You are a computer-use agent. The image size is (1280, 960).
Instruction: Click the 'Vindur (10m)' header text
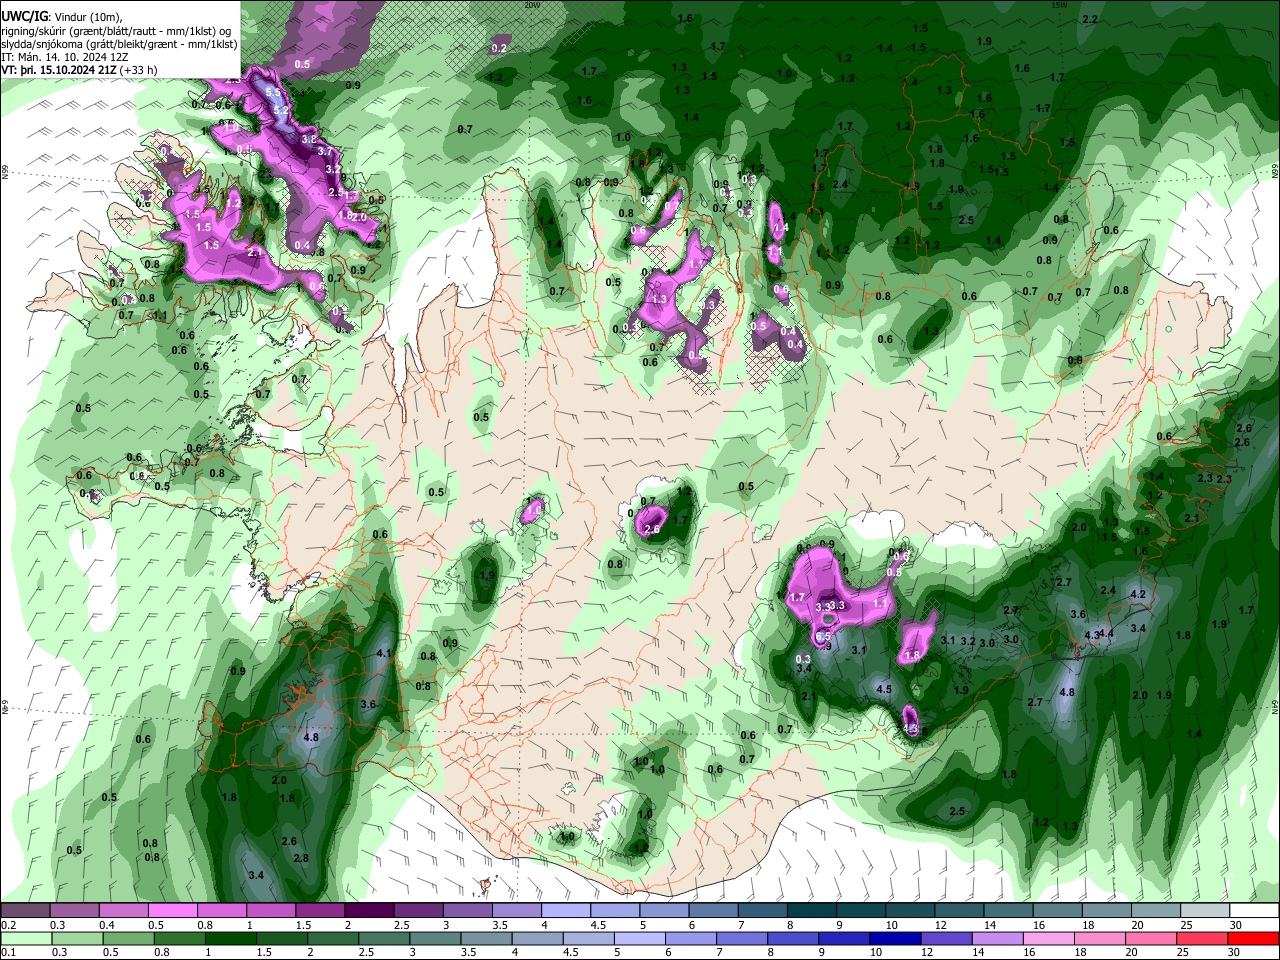[86, 17]
